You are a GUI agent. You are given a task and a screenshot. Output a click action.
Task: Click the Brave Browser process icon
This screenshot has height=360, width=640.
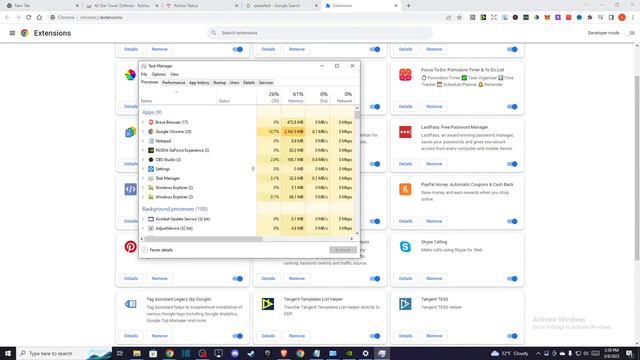pyautogui.click(x=151, y=122)
